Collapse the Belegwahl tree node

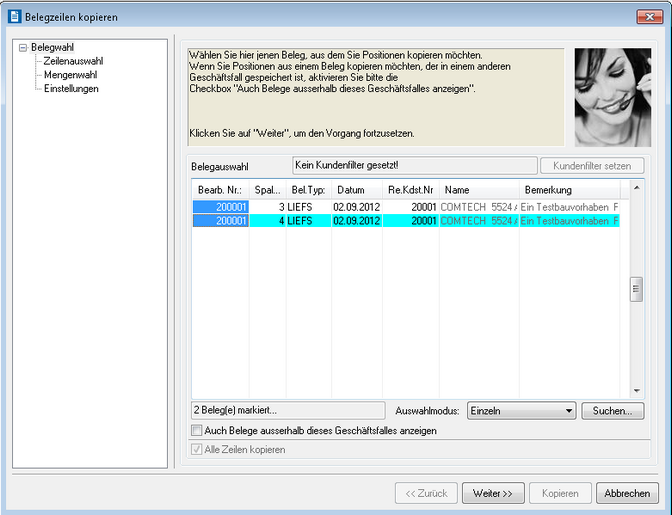23,47
